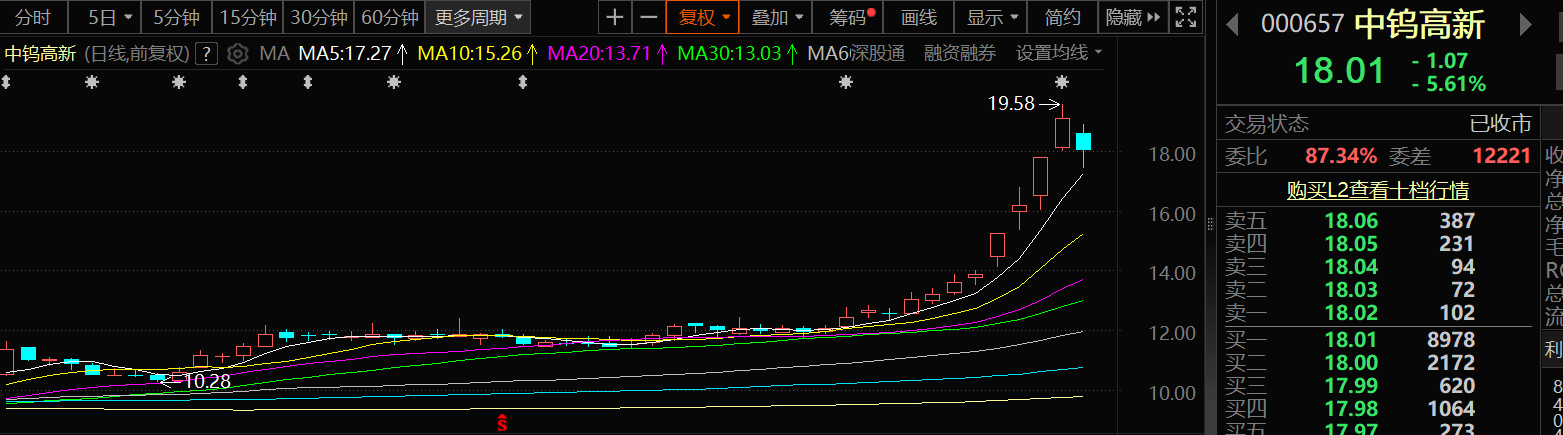Select the 60分钟 period tab
This screenshot has width=1563, height=435.
tap(389, 17)
